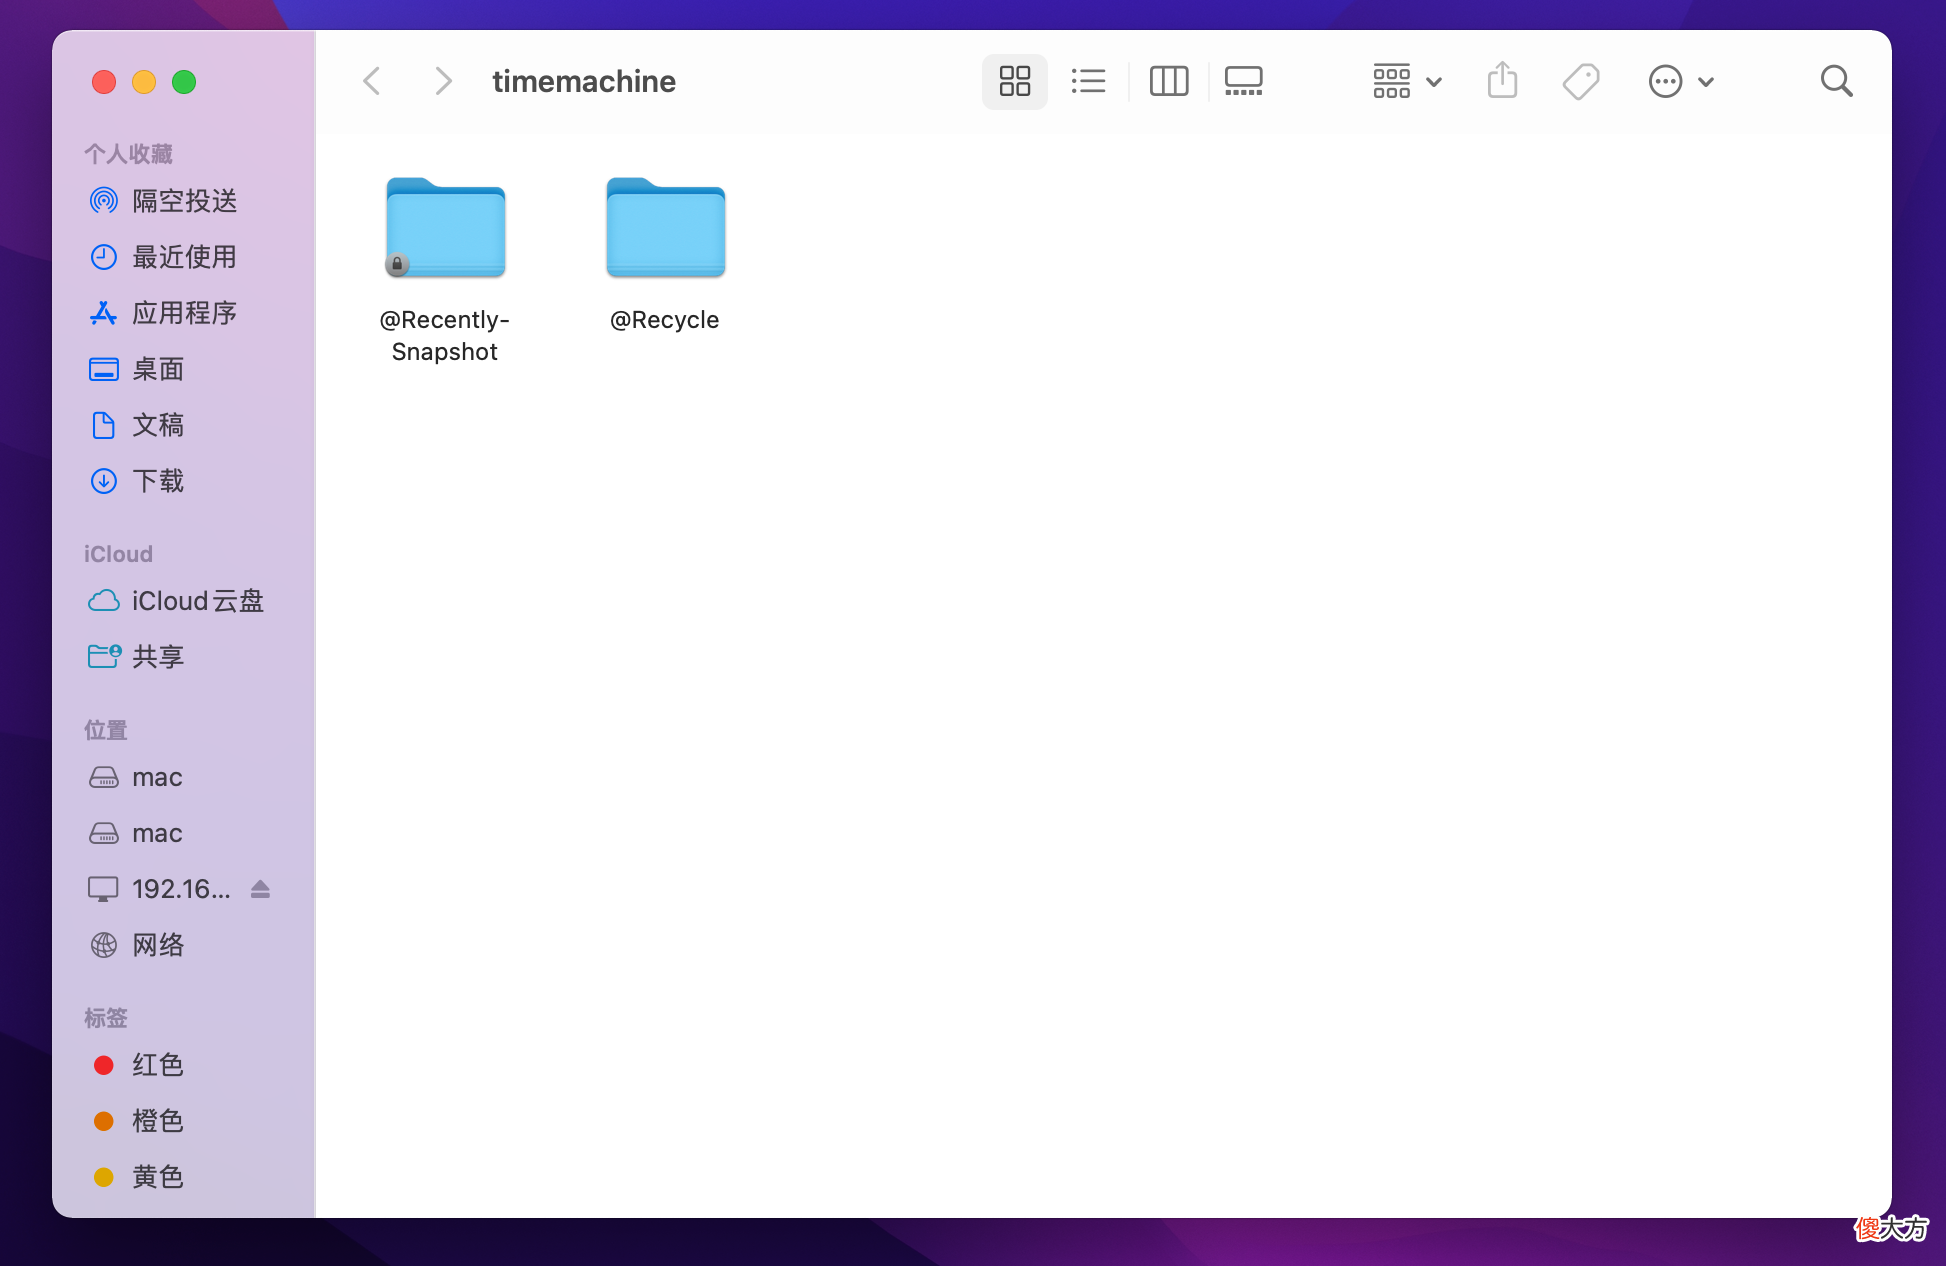The height and width of the screenshot is (1266, 1946).
Task: Click the tag toolbar icon
Action: pyautogui.click(x=1581, y=81)
